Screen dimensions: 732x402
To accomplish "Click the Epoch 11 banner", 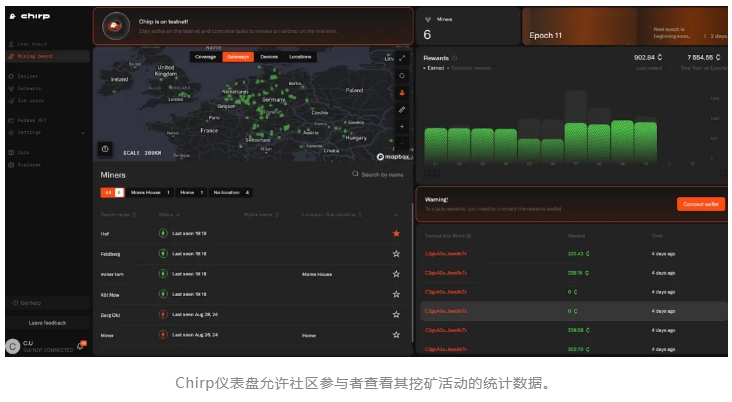I will (x=625, y=26).
